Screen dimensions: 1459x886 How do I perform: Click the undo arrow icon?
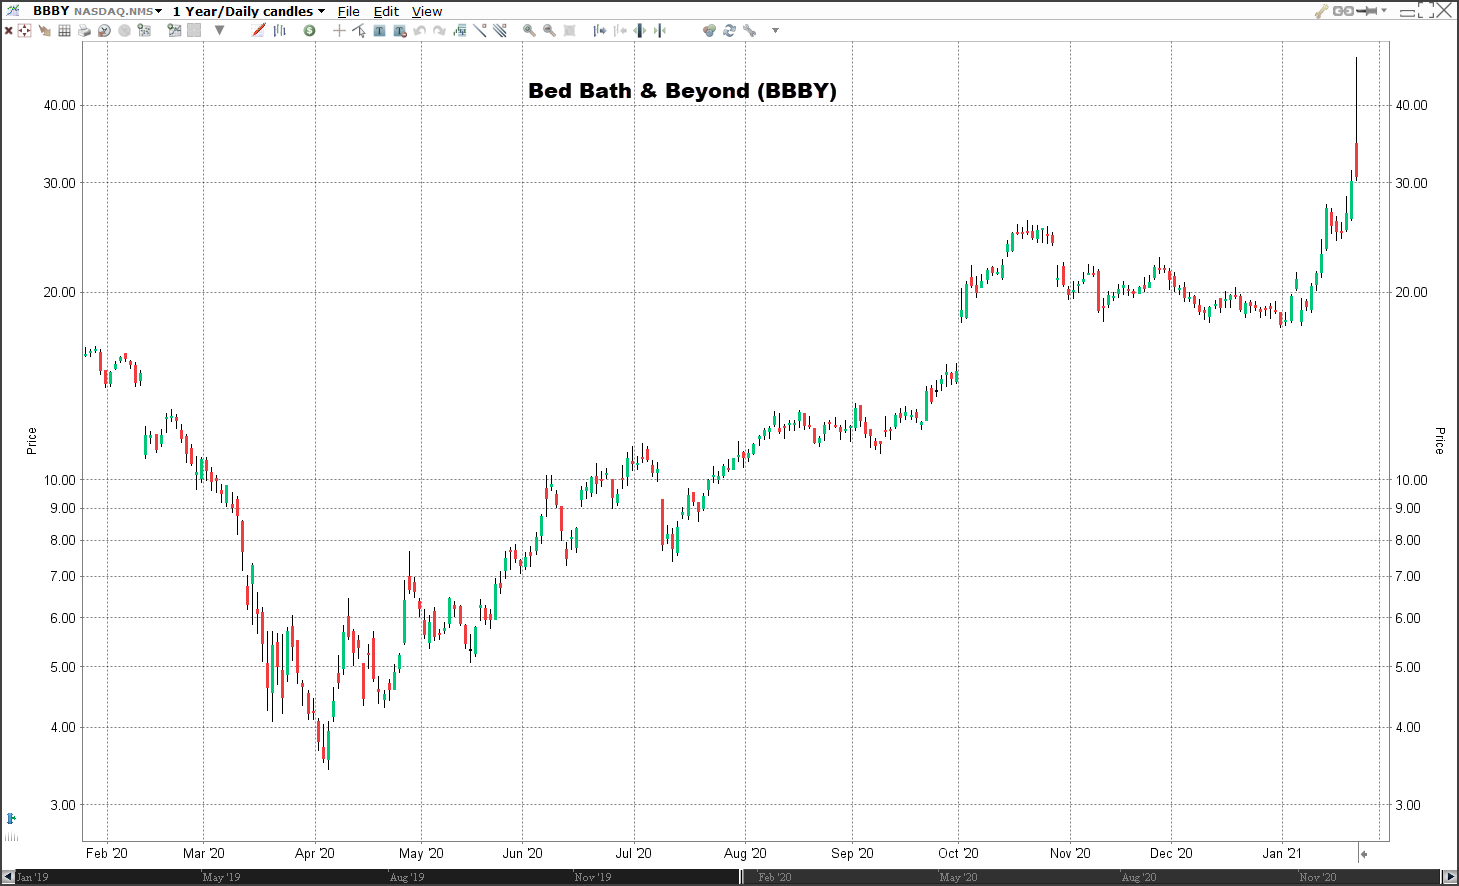tap(419, 30)
